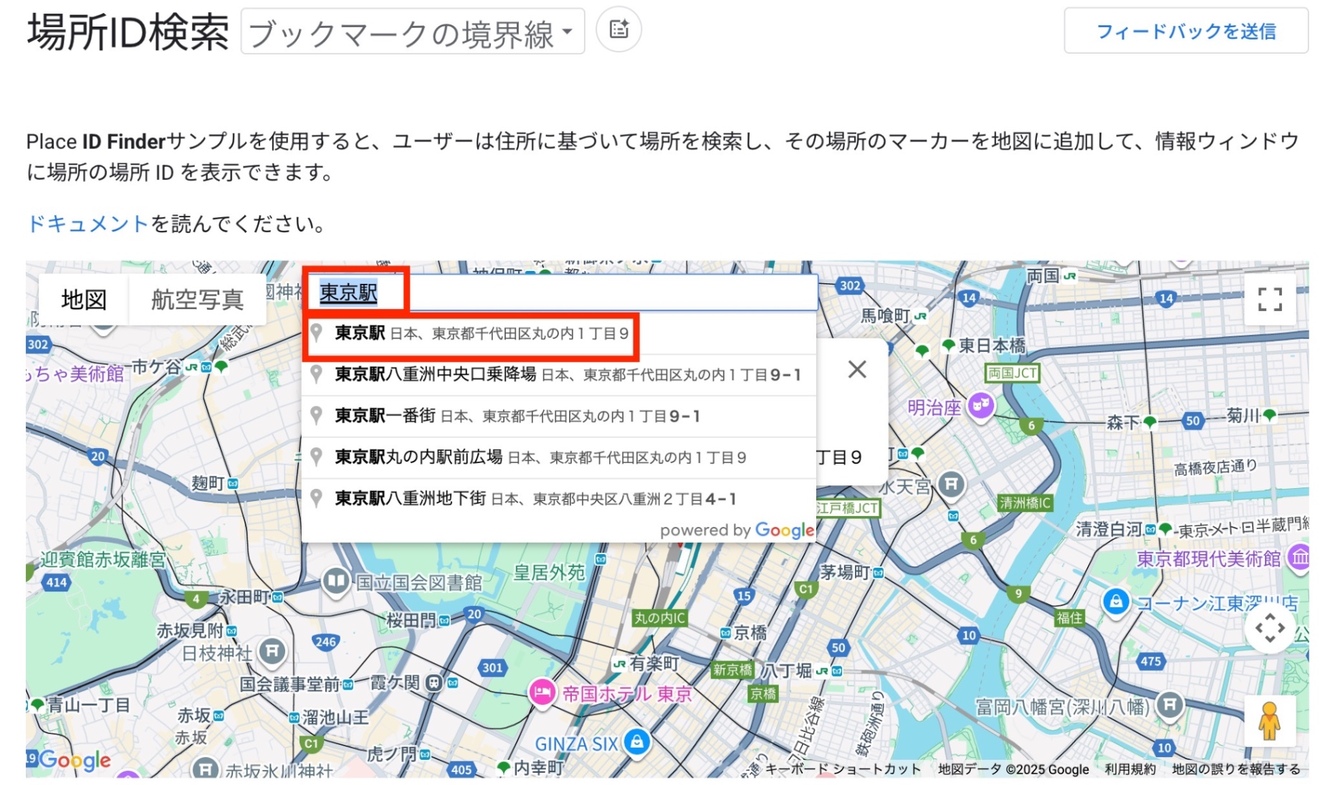Screen dimensions: 1320x785
Task: Click the 森下 station label
Action: (1123, 422)
